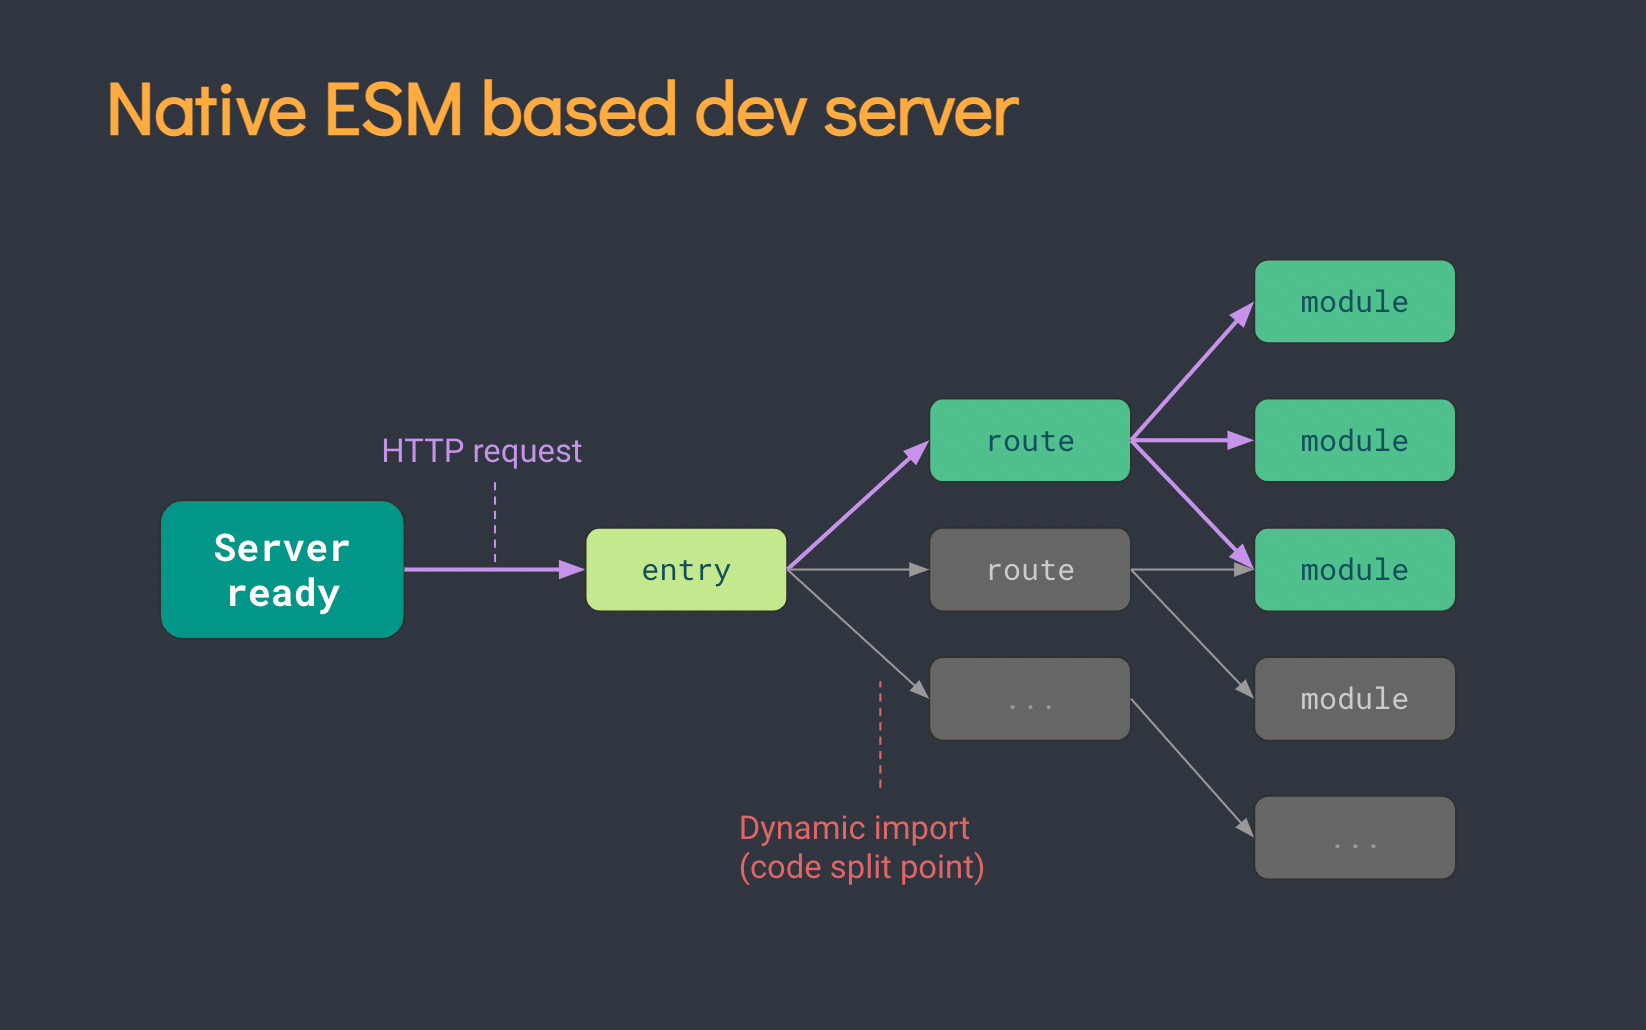Click the Server ready node

pyautogui.click(x=281, y=569)
